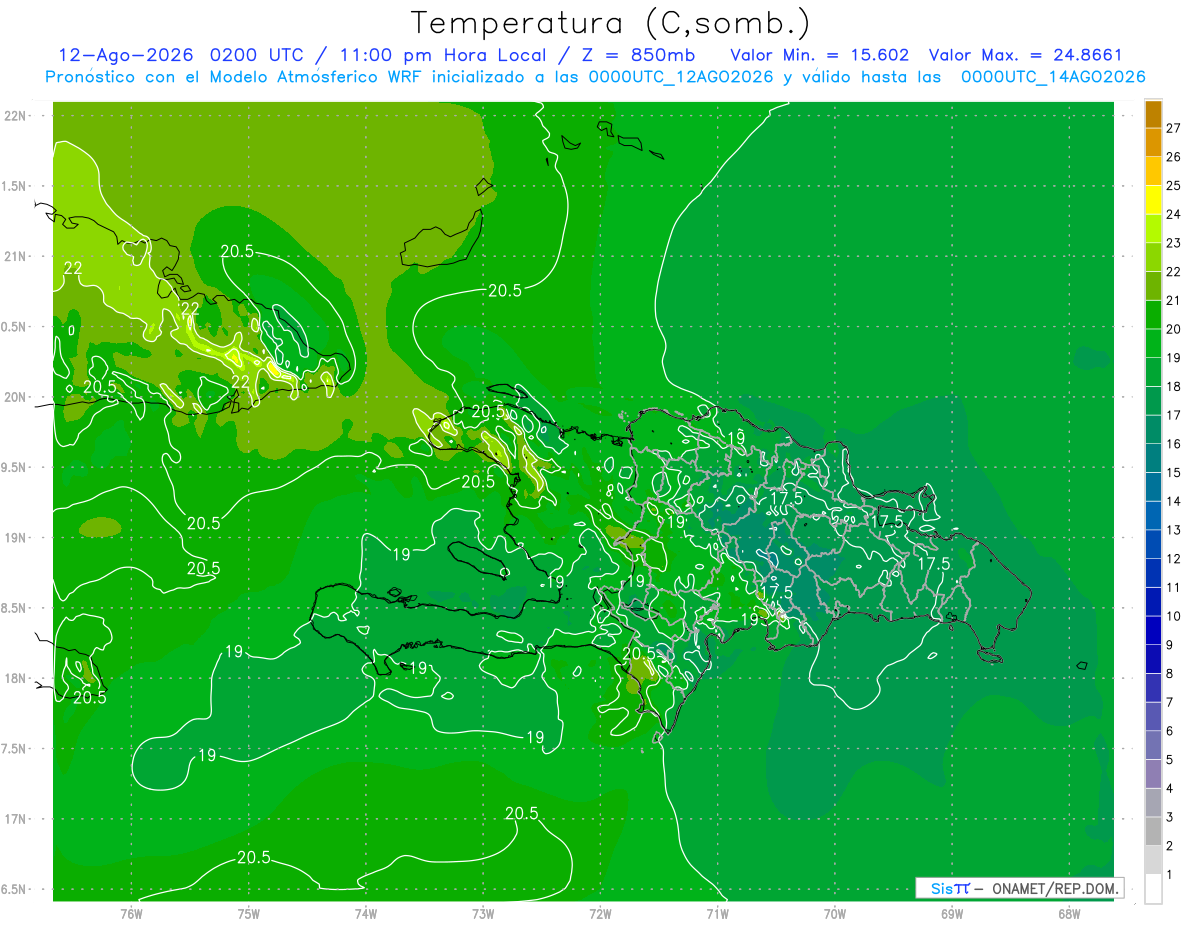This screenshot has width=1200, height=927.
Task: Click the "76W" longitude axis label
Action: pos(131,913)
